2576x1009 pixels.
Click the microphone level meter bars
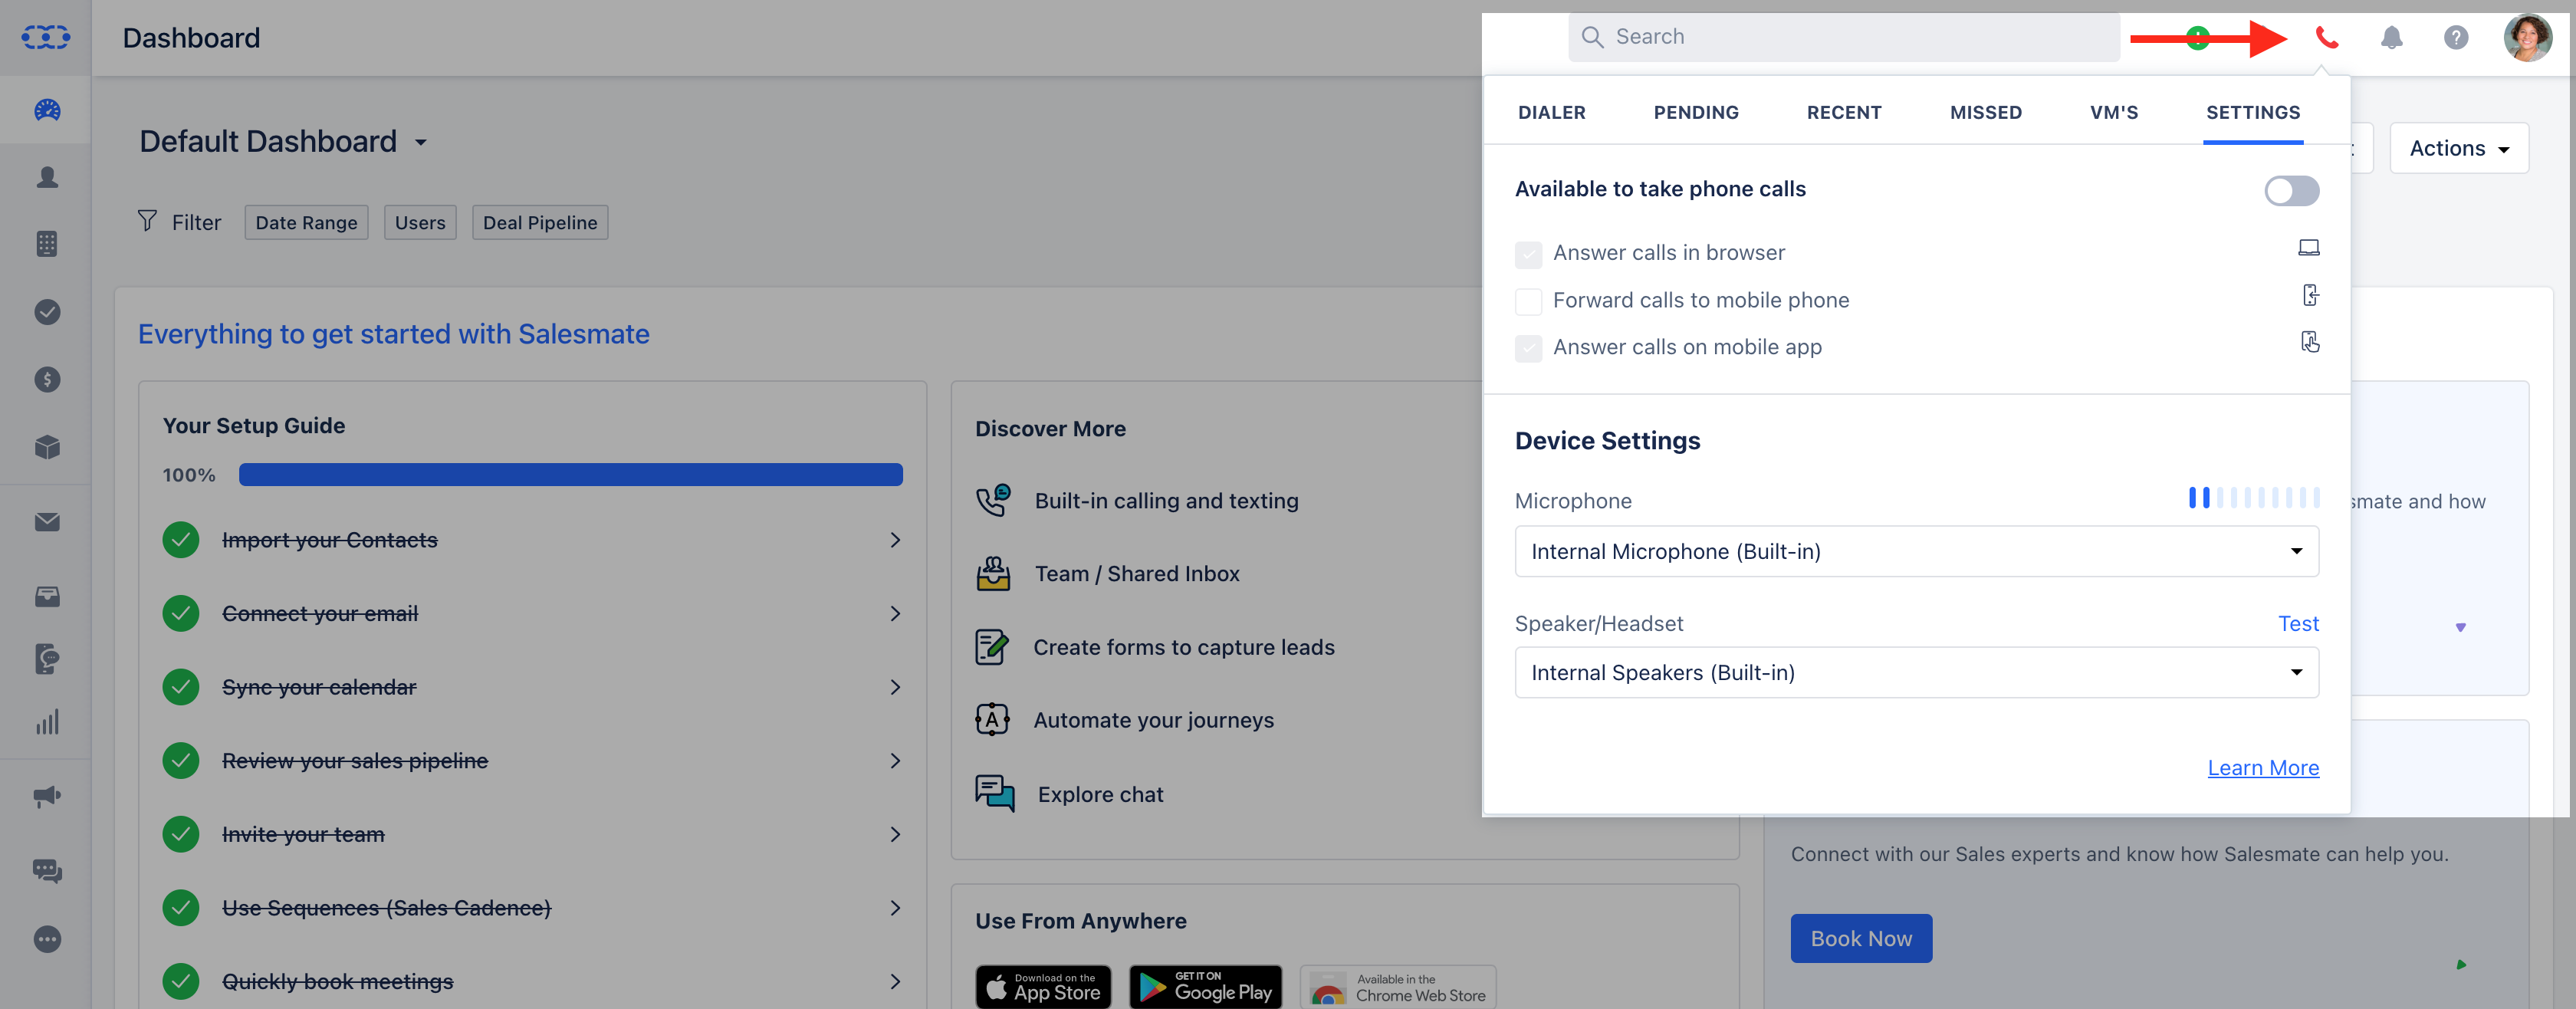(2254, 497)
